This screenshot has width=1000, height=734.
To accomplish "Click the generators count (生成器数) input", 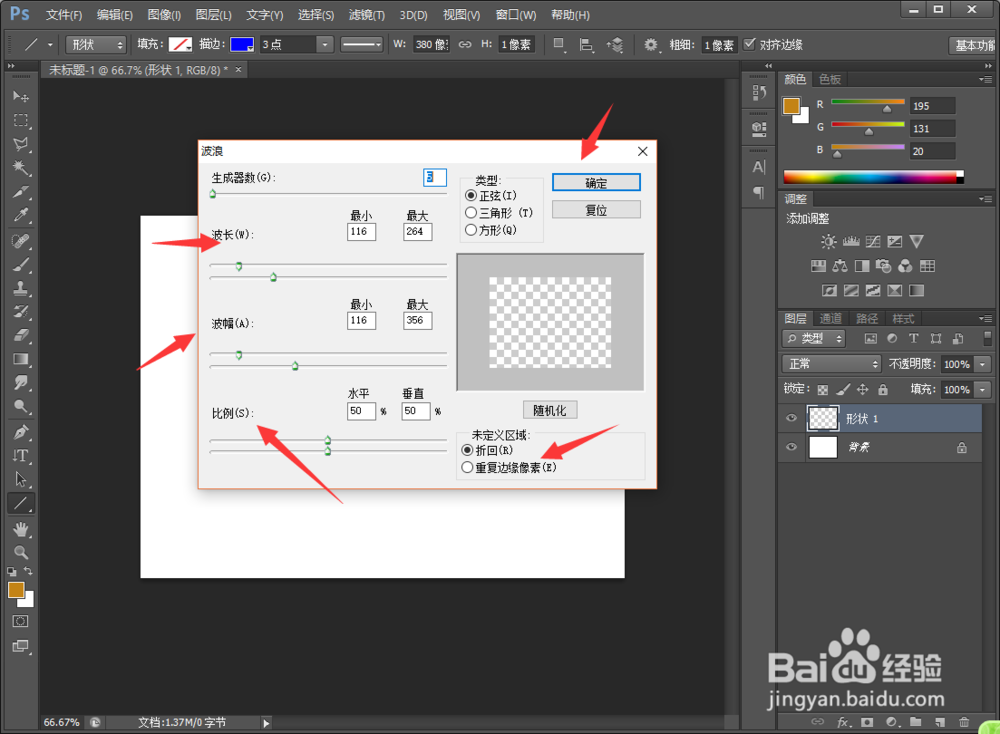I will pos(434,177).
